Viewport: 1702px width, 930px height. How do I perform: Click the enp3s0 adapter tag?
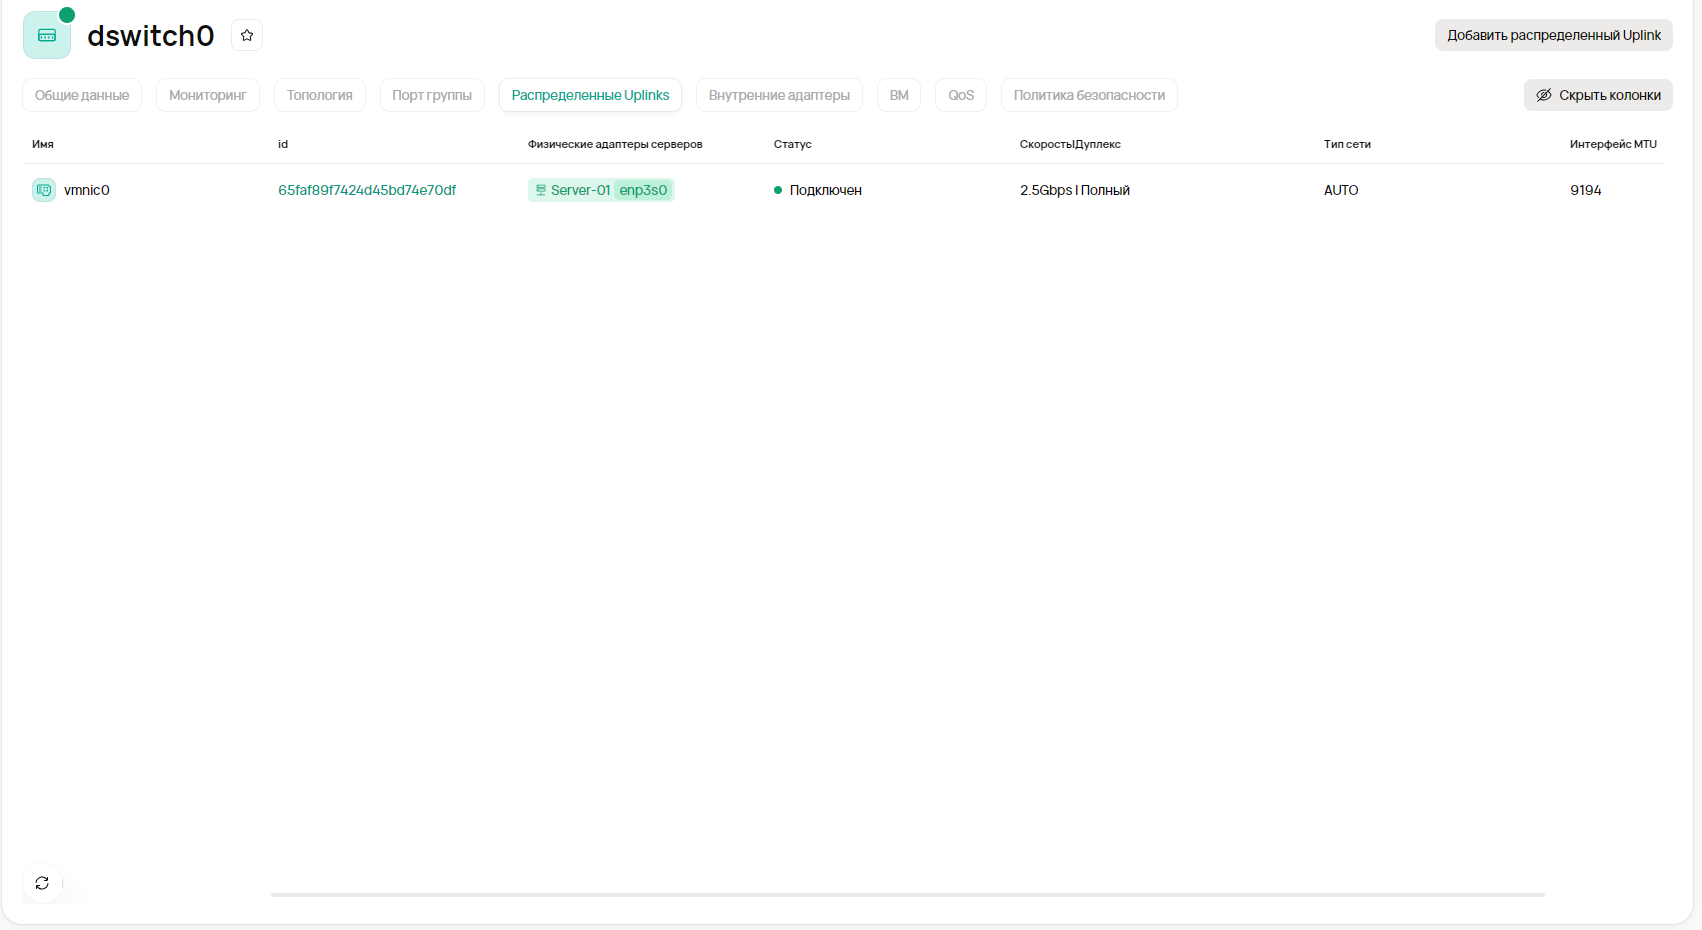pyautogui.click(x=643, y=190)
